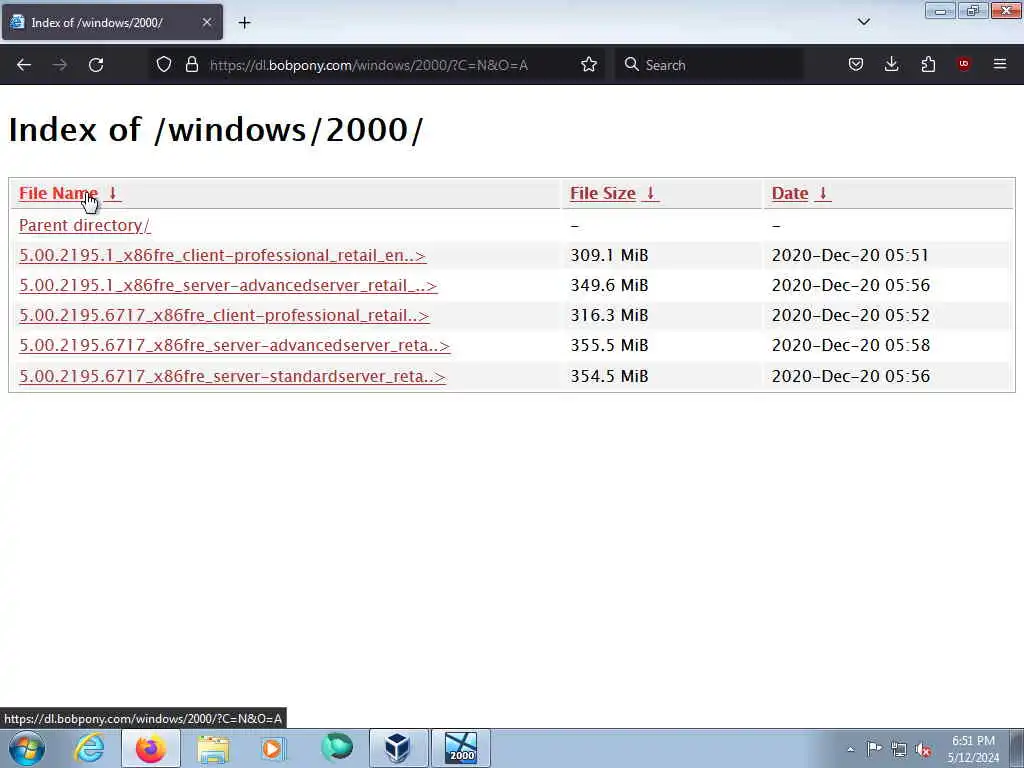Open Windows Explorer folder in taskbar
This screenshot has height=768, width=1024.
click(213, 748)
